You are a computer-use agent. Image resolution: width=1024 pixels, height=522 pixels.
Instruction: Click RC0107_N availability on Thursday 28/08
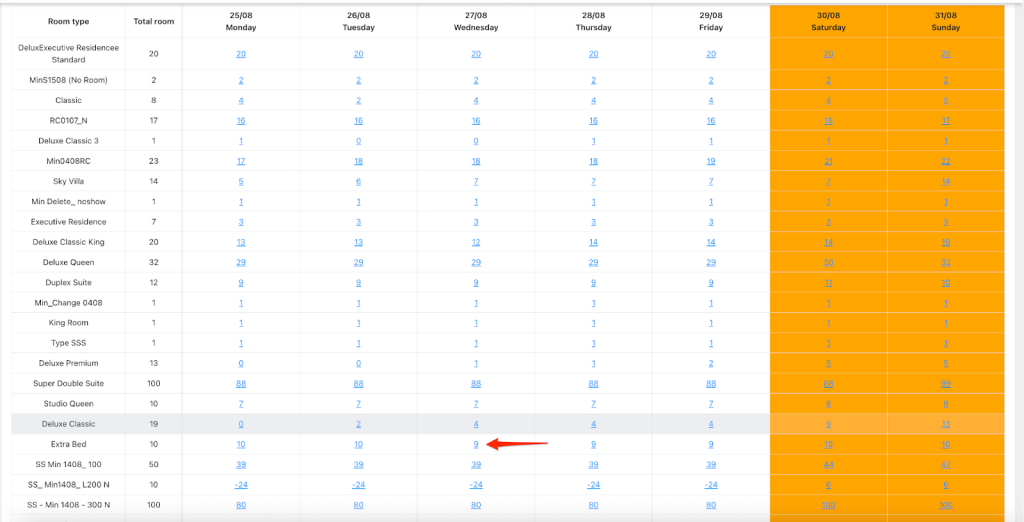coord(593,120)
